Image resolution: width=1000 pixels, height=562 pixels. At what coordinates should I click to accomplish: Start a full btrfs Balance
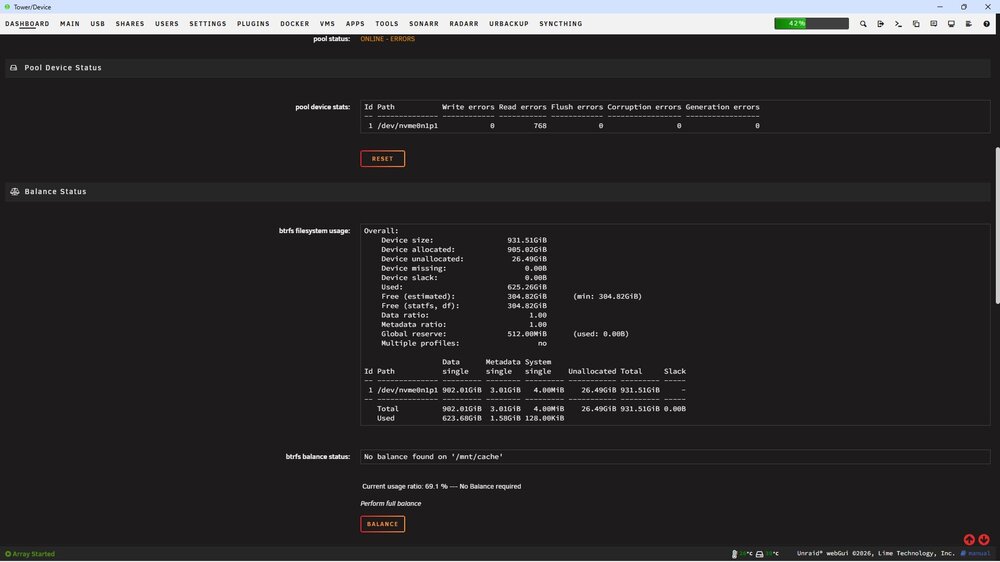pyautogui.click(x=383, y=524)
